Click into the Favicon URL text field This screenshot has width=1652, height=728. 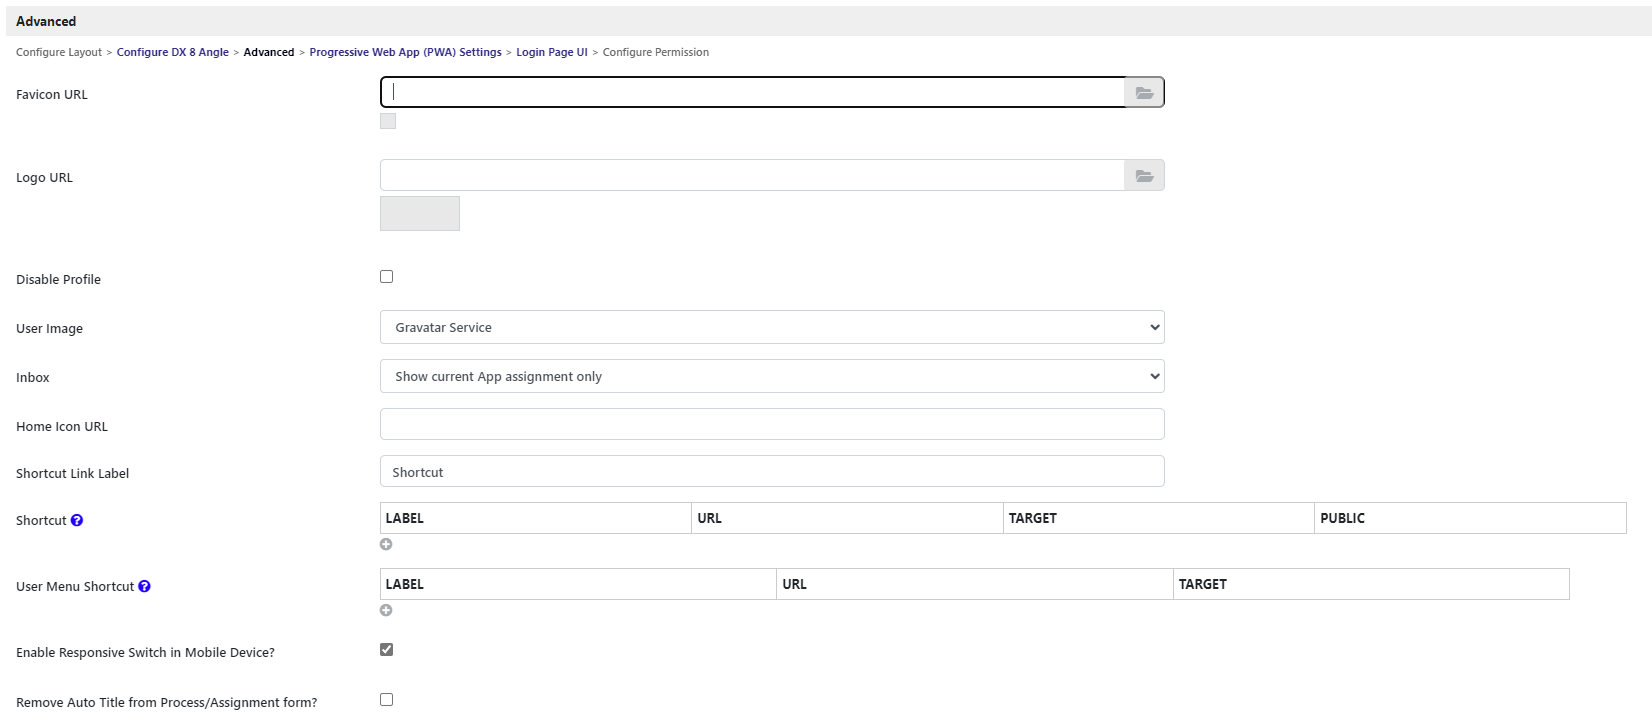click(x=752, y=93)
